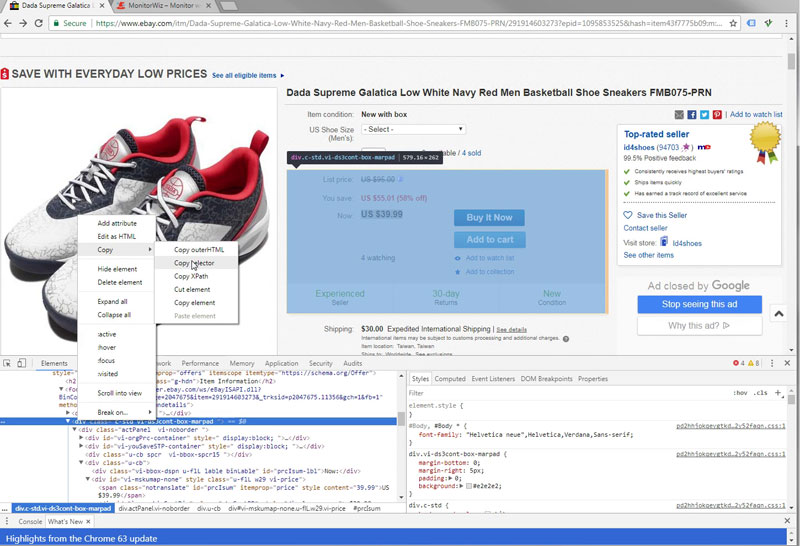Click Add to watch list top link
Screen dimensions: 800x546
coord(756,114)
